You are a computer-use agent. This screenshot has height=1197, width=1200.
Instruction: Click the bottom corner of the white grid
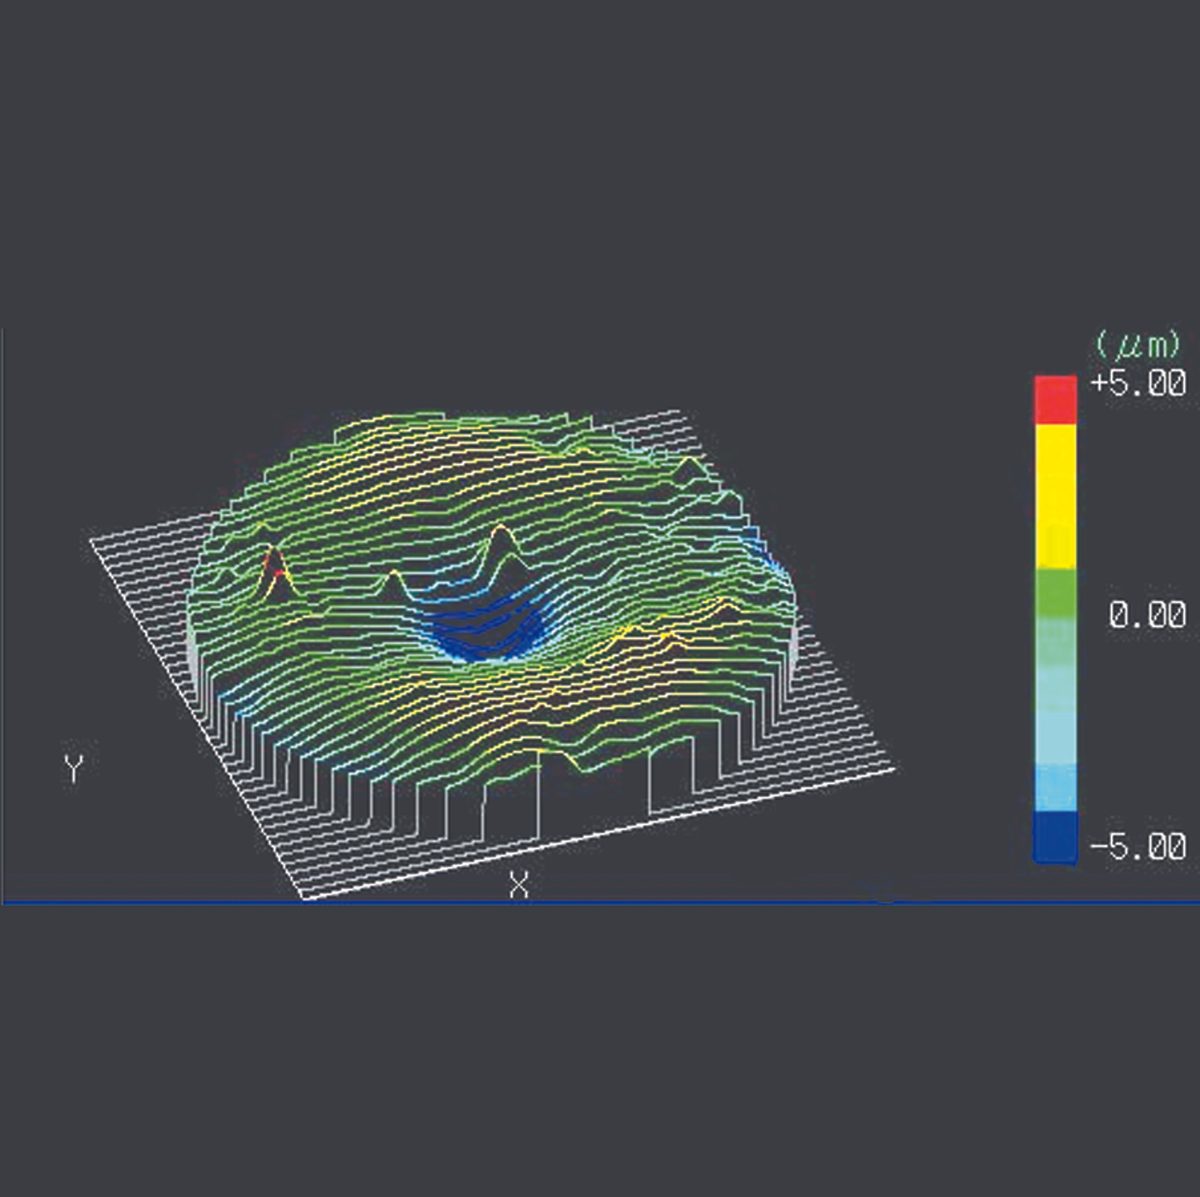click(x=307, y=897)
